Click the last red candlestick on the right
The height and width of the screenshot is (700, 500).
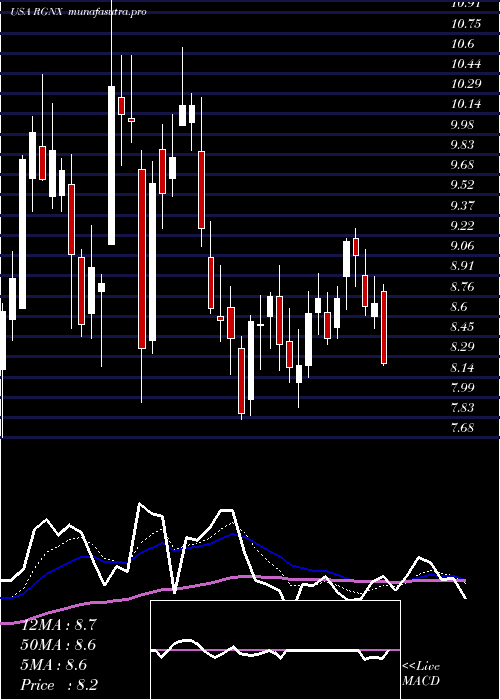[384, 327]
